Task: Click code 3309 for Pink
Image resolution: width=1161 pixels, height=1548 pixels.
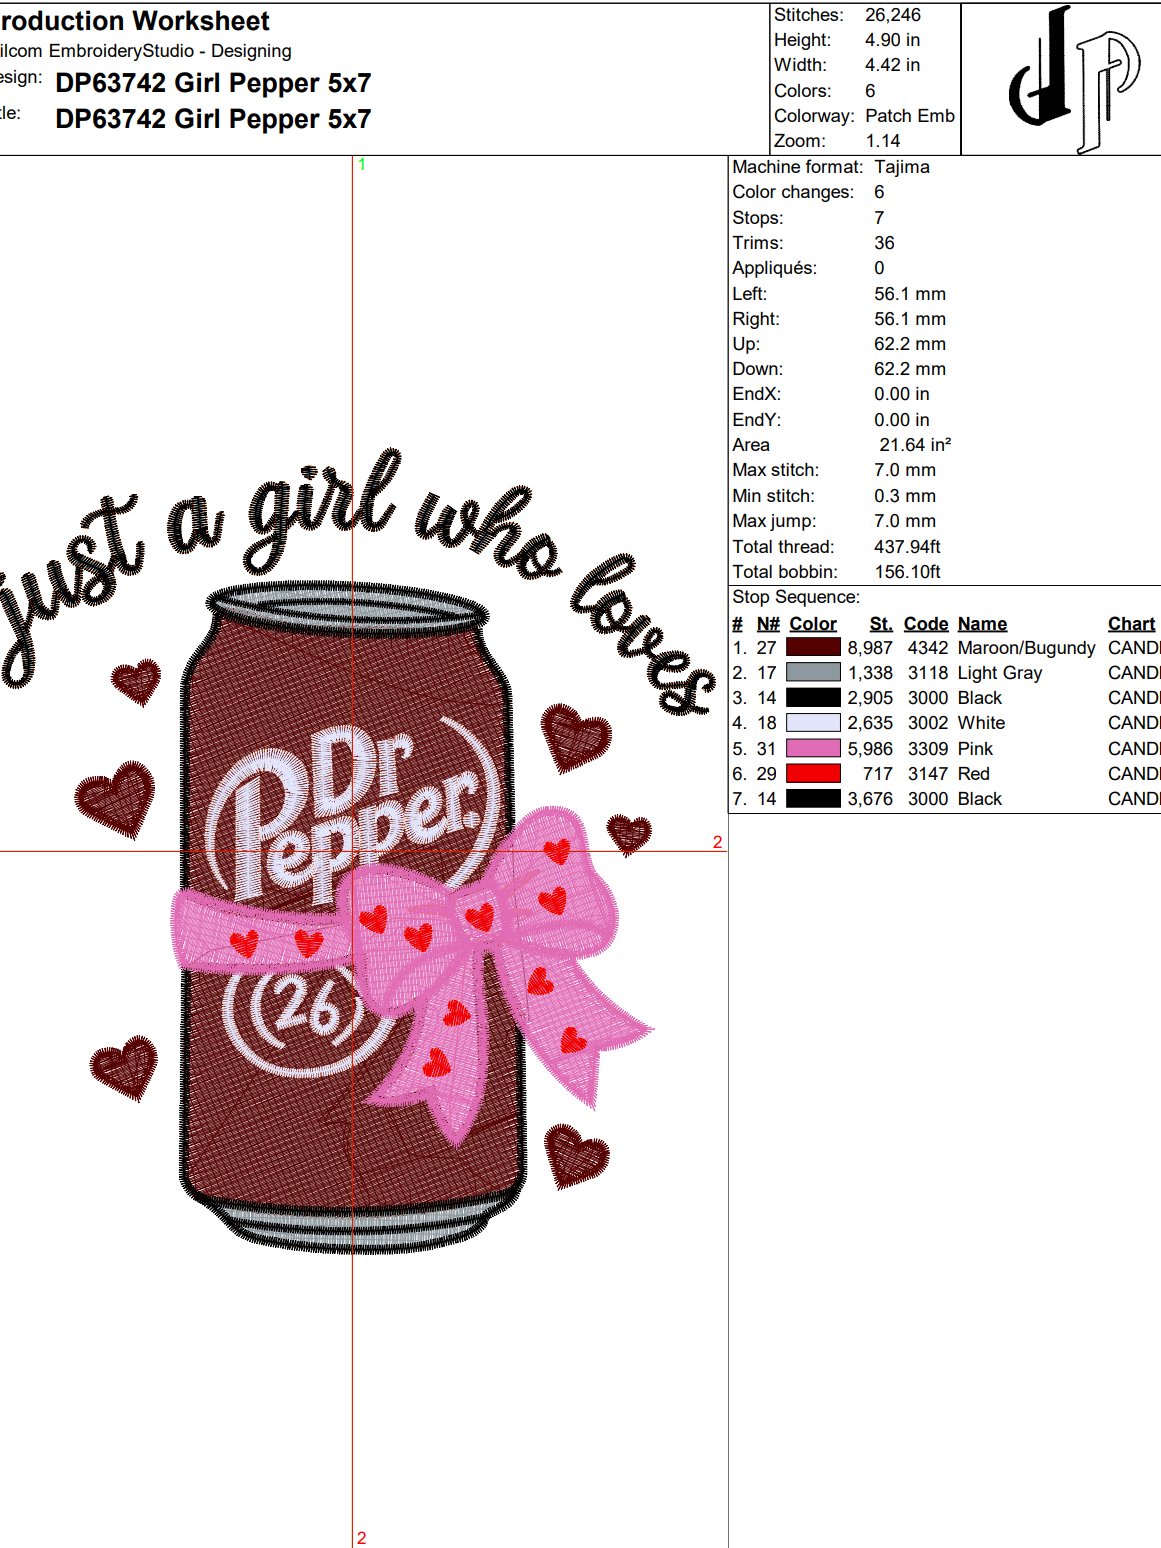Action: (927, 749)
